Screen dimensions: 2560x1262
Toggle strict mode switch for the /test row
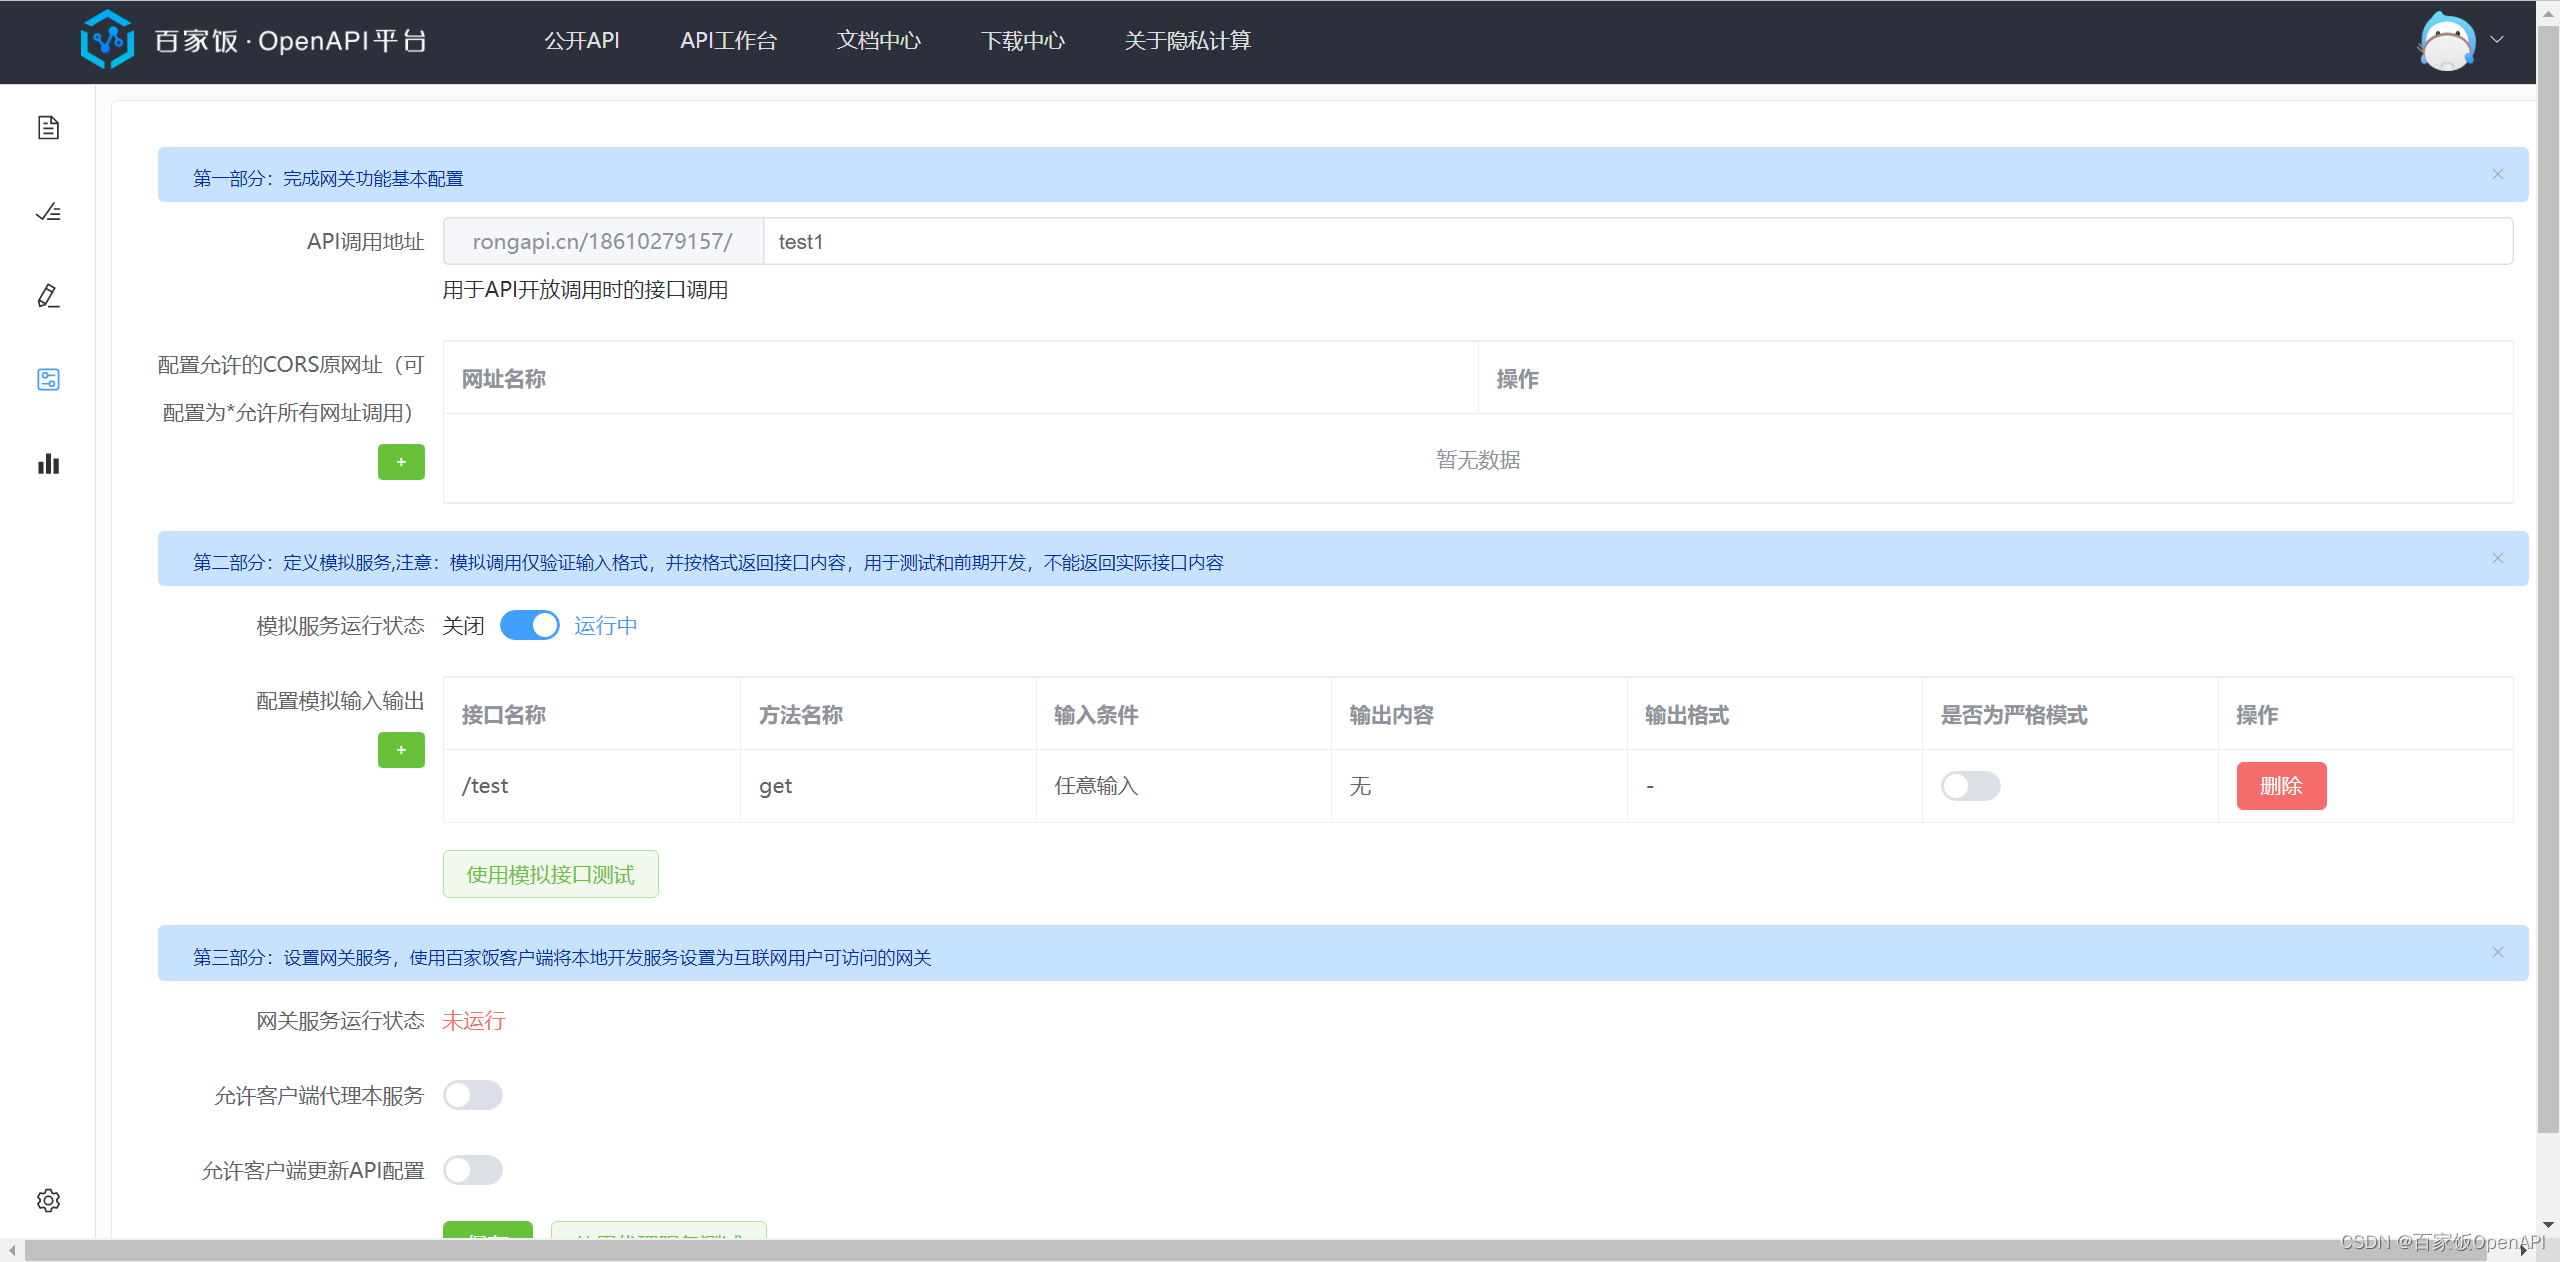pyautogui.click(x=1971, y=786)
